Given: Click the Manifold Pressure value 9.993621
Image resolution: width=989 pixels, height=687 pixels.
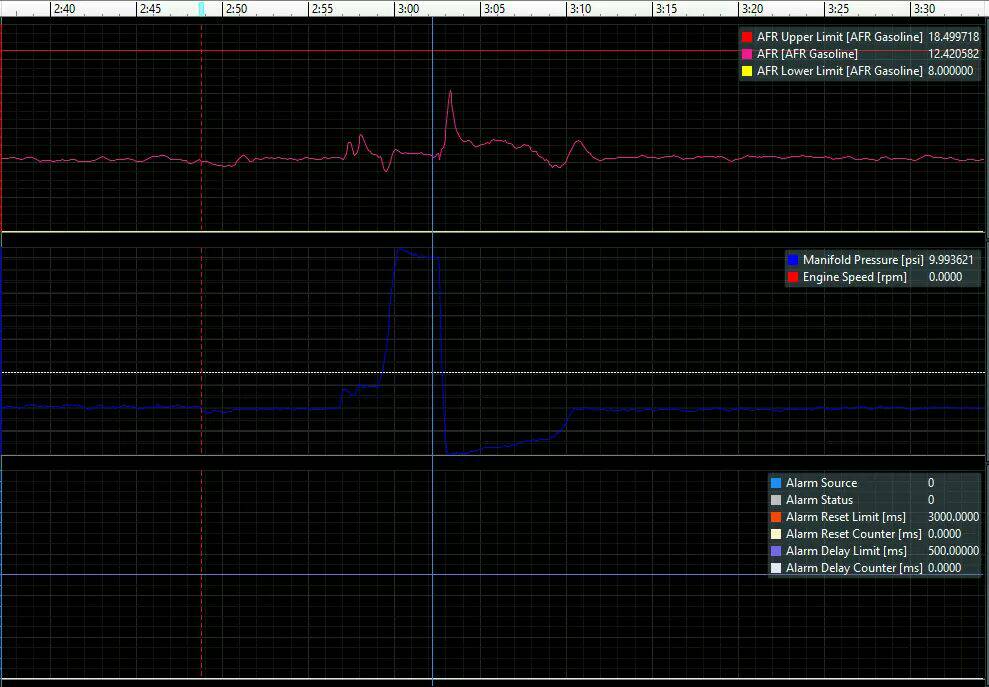Looking at the screenshot, I should [x=951, y=260].
